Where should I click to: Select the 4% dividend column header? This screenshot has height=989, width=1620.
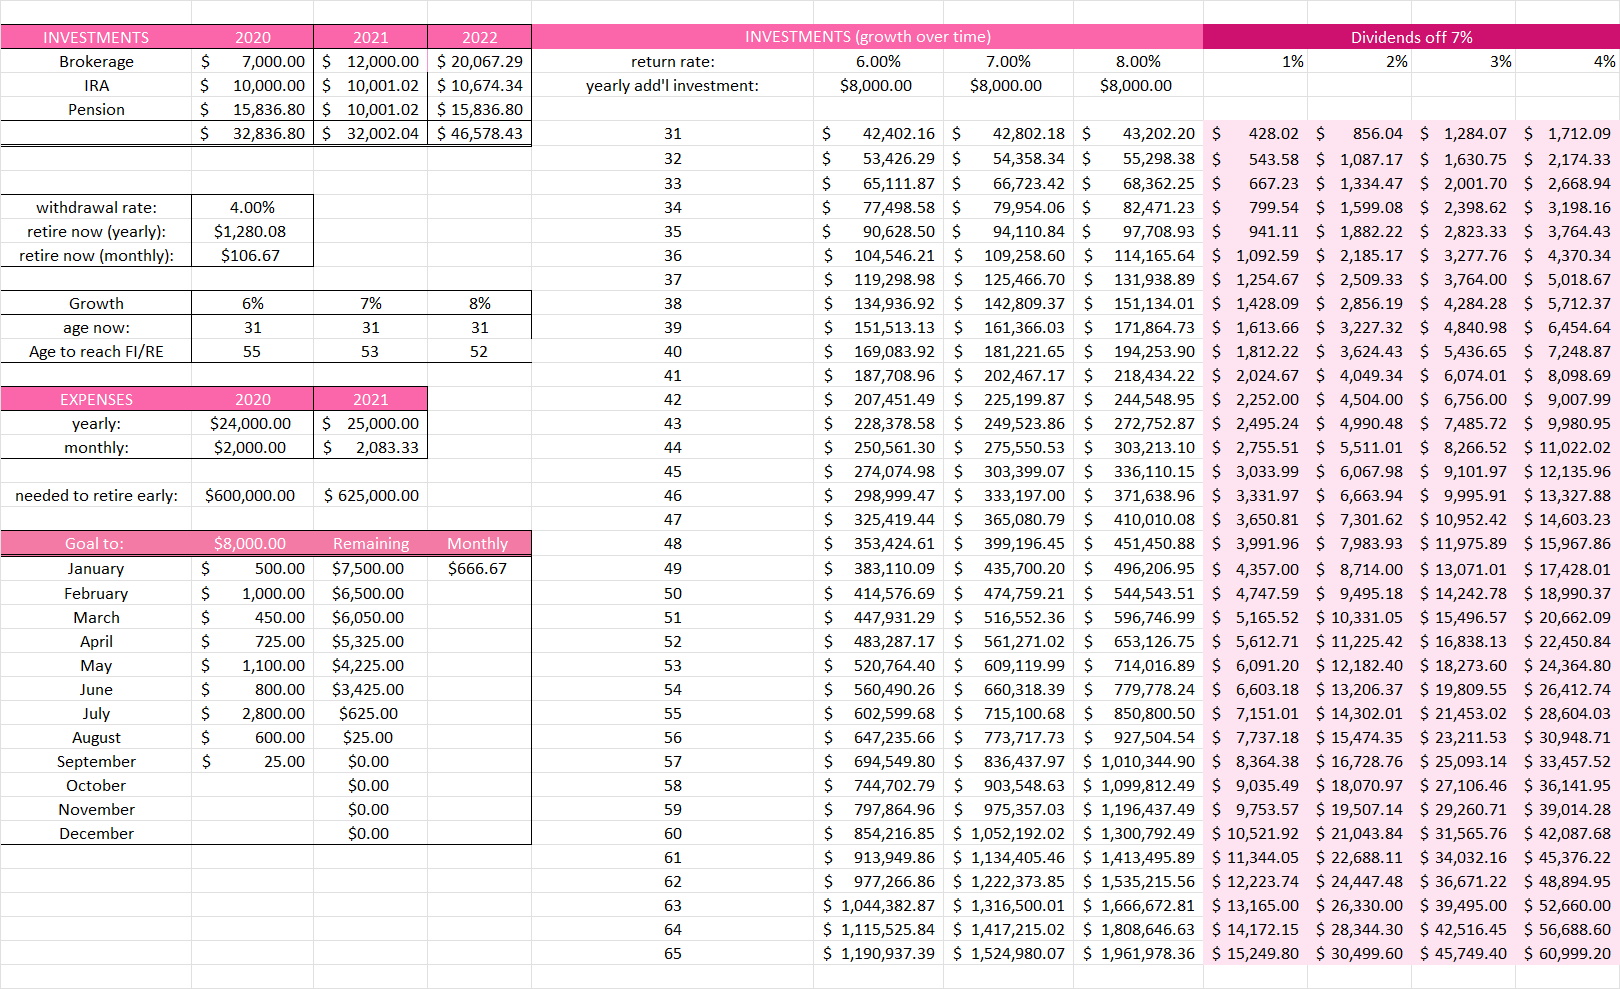point(1567,61)
